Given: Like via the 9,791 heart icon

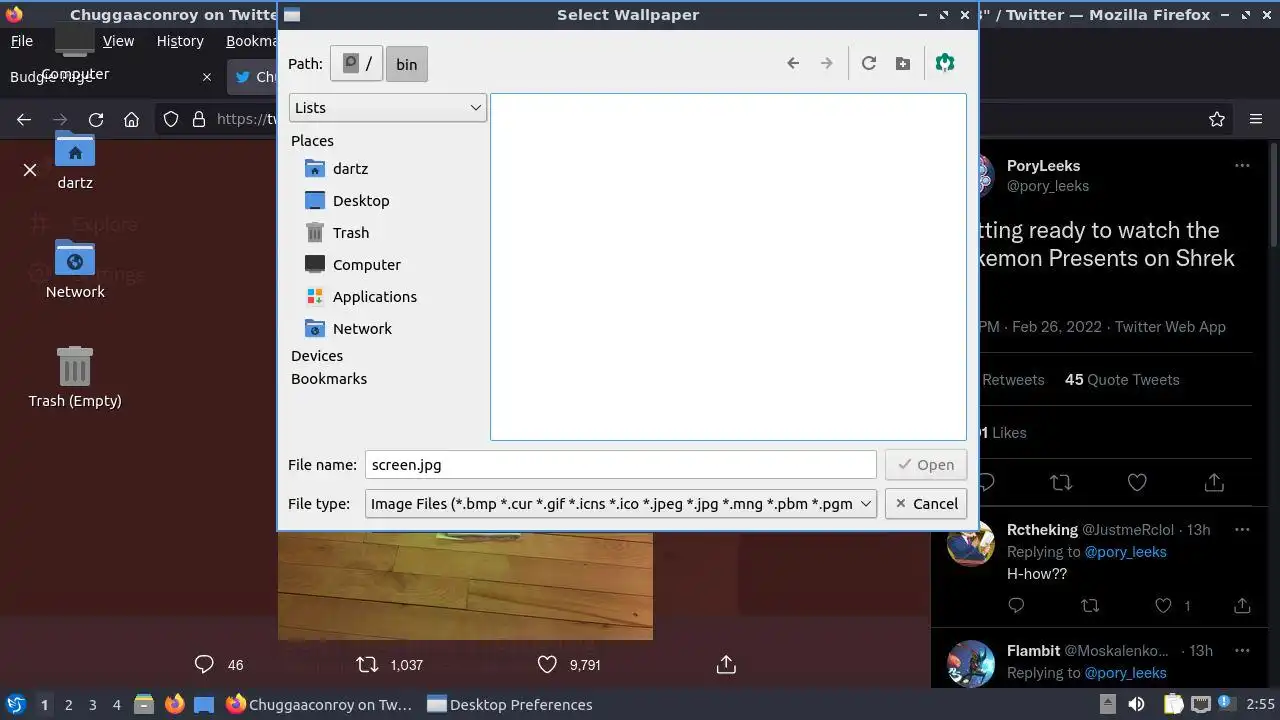Looking at the screenshot, I should [x=547, y=664].
